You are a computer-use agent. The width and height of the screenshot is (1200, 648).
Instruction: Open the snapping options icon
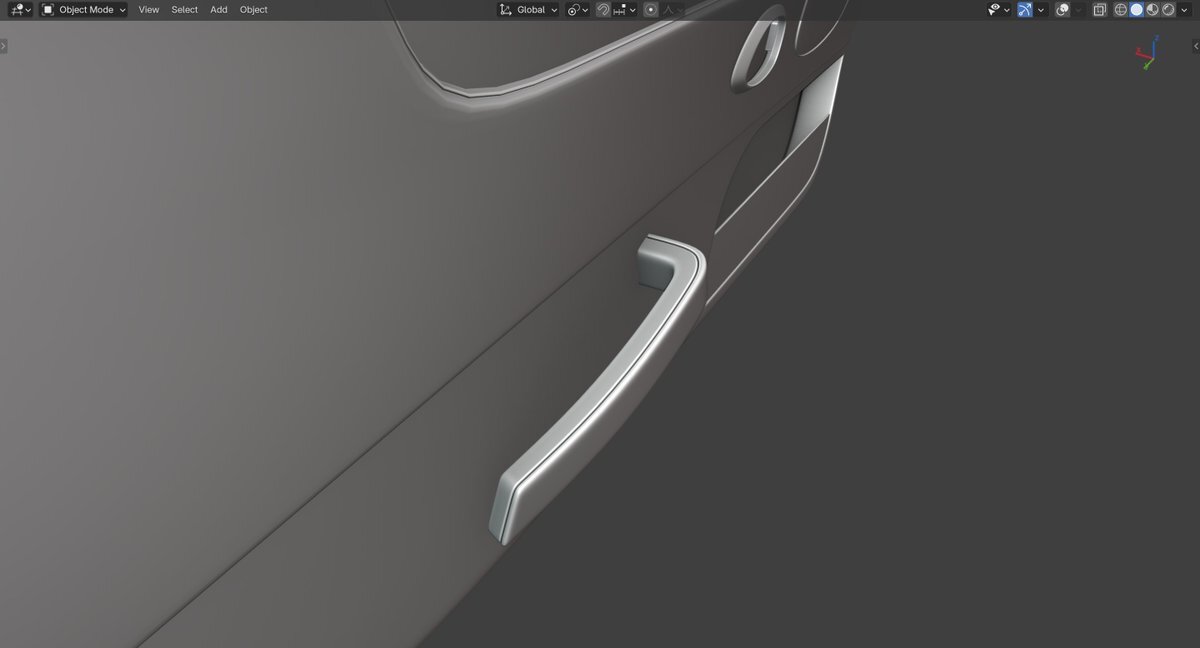pyautogui.click(x=625, y=10)
